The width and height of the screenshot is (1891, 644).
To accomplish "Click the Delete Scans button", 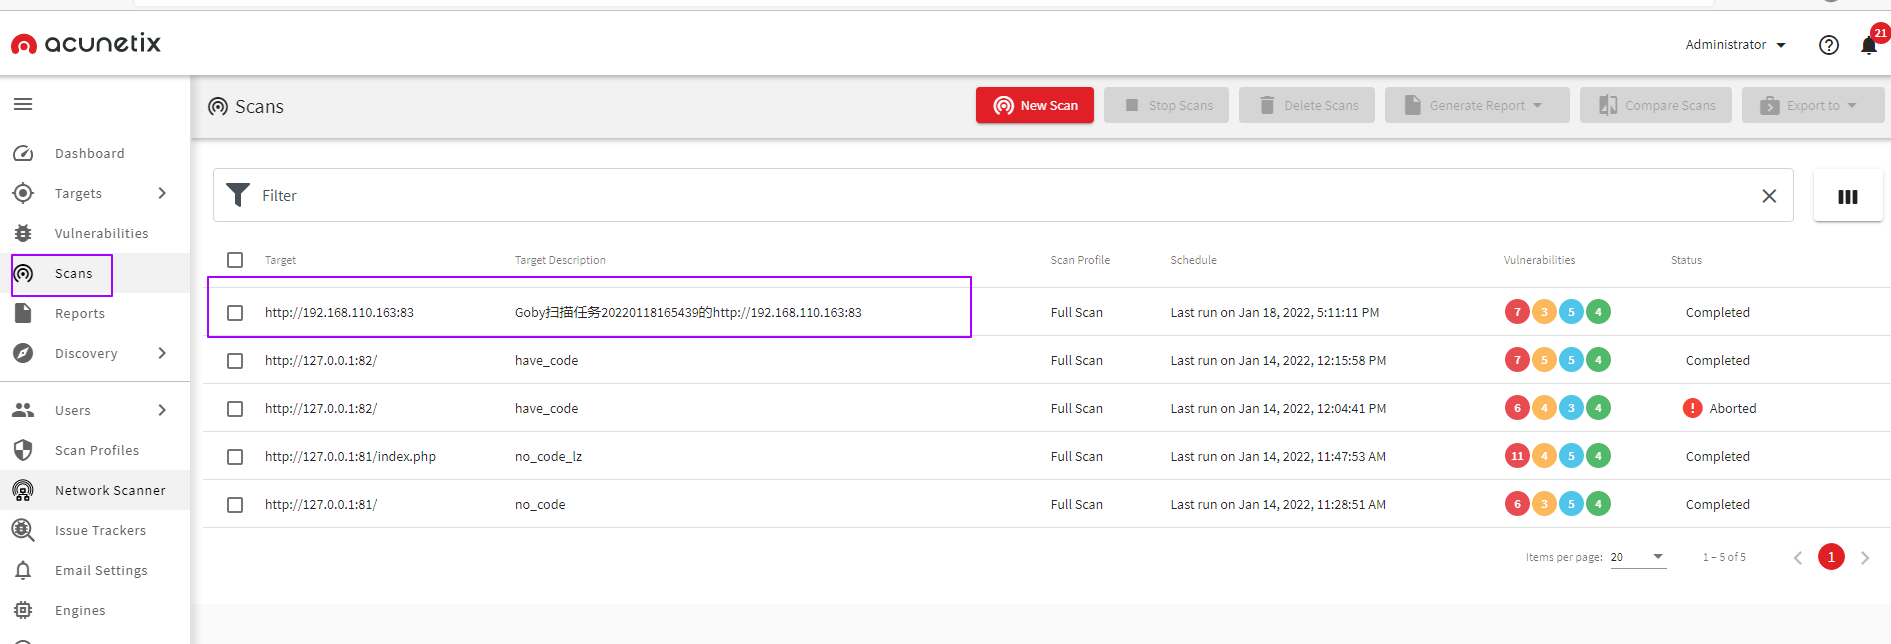I will point(1307,105).
